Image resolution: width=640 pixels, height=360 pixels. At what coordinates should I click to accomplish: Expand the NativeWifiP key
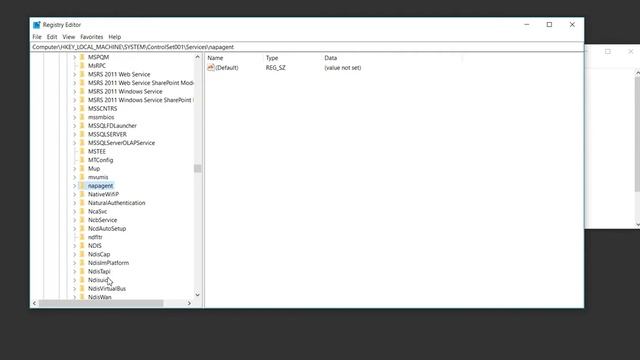(x=74, y=194)
